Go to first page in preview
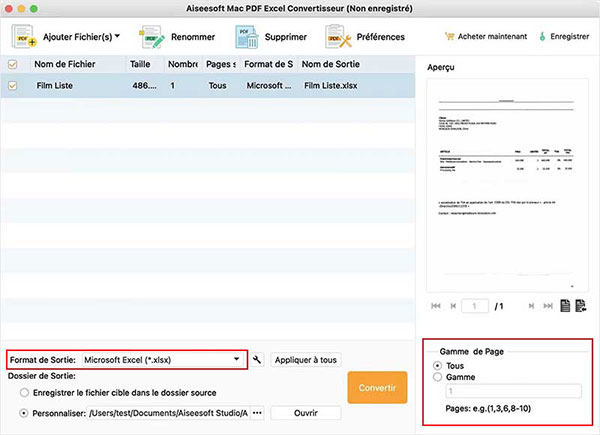This screenshot has width=600, height=435. (436, 306)
